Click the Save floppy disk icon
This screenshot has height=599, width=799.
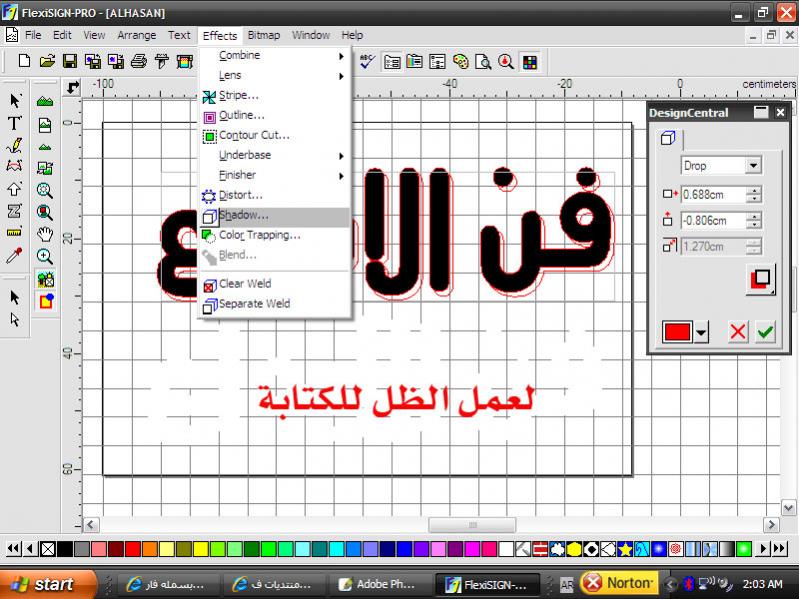coord(70,62)
